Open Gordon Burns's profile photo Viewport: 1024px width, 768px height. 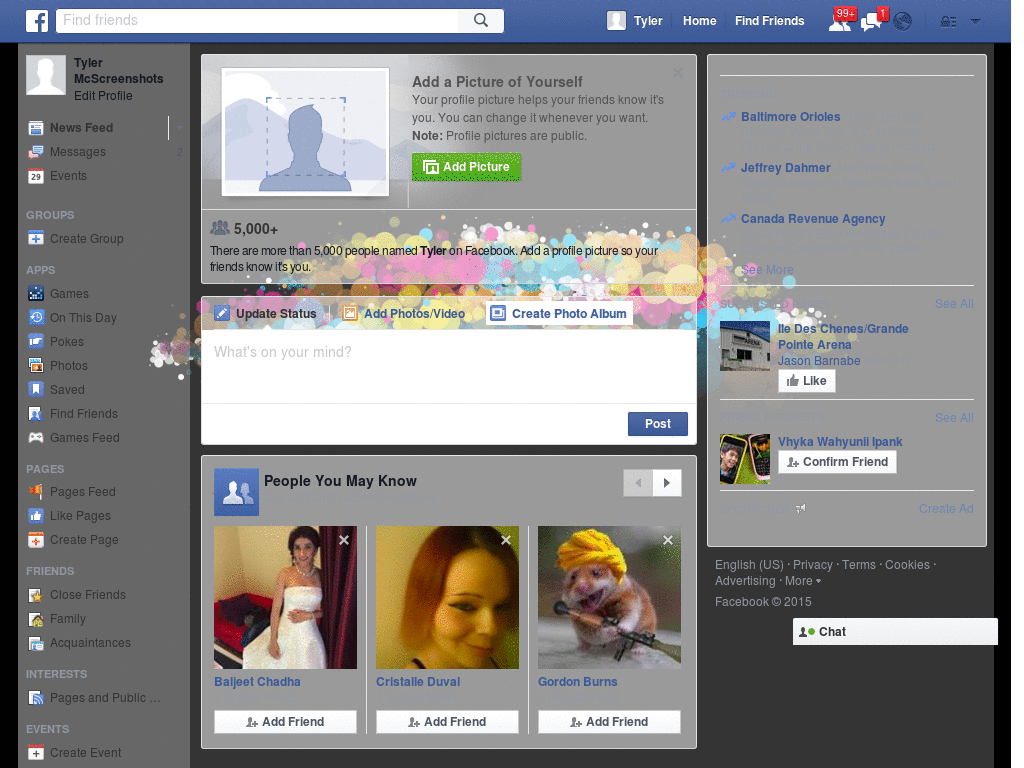click(x=609, y=598)
